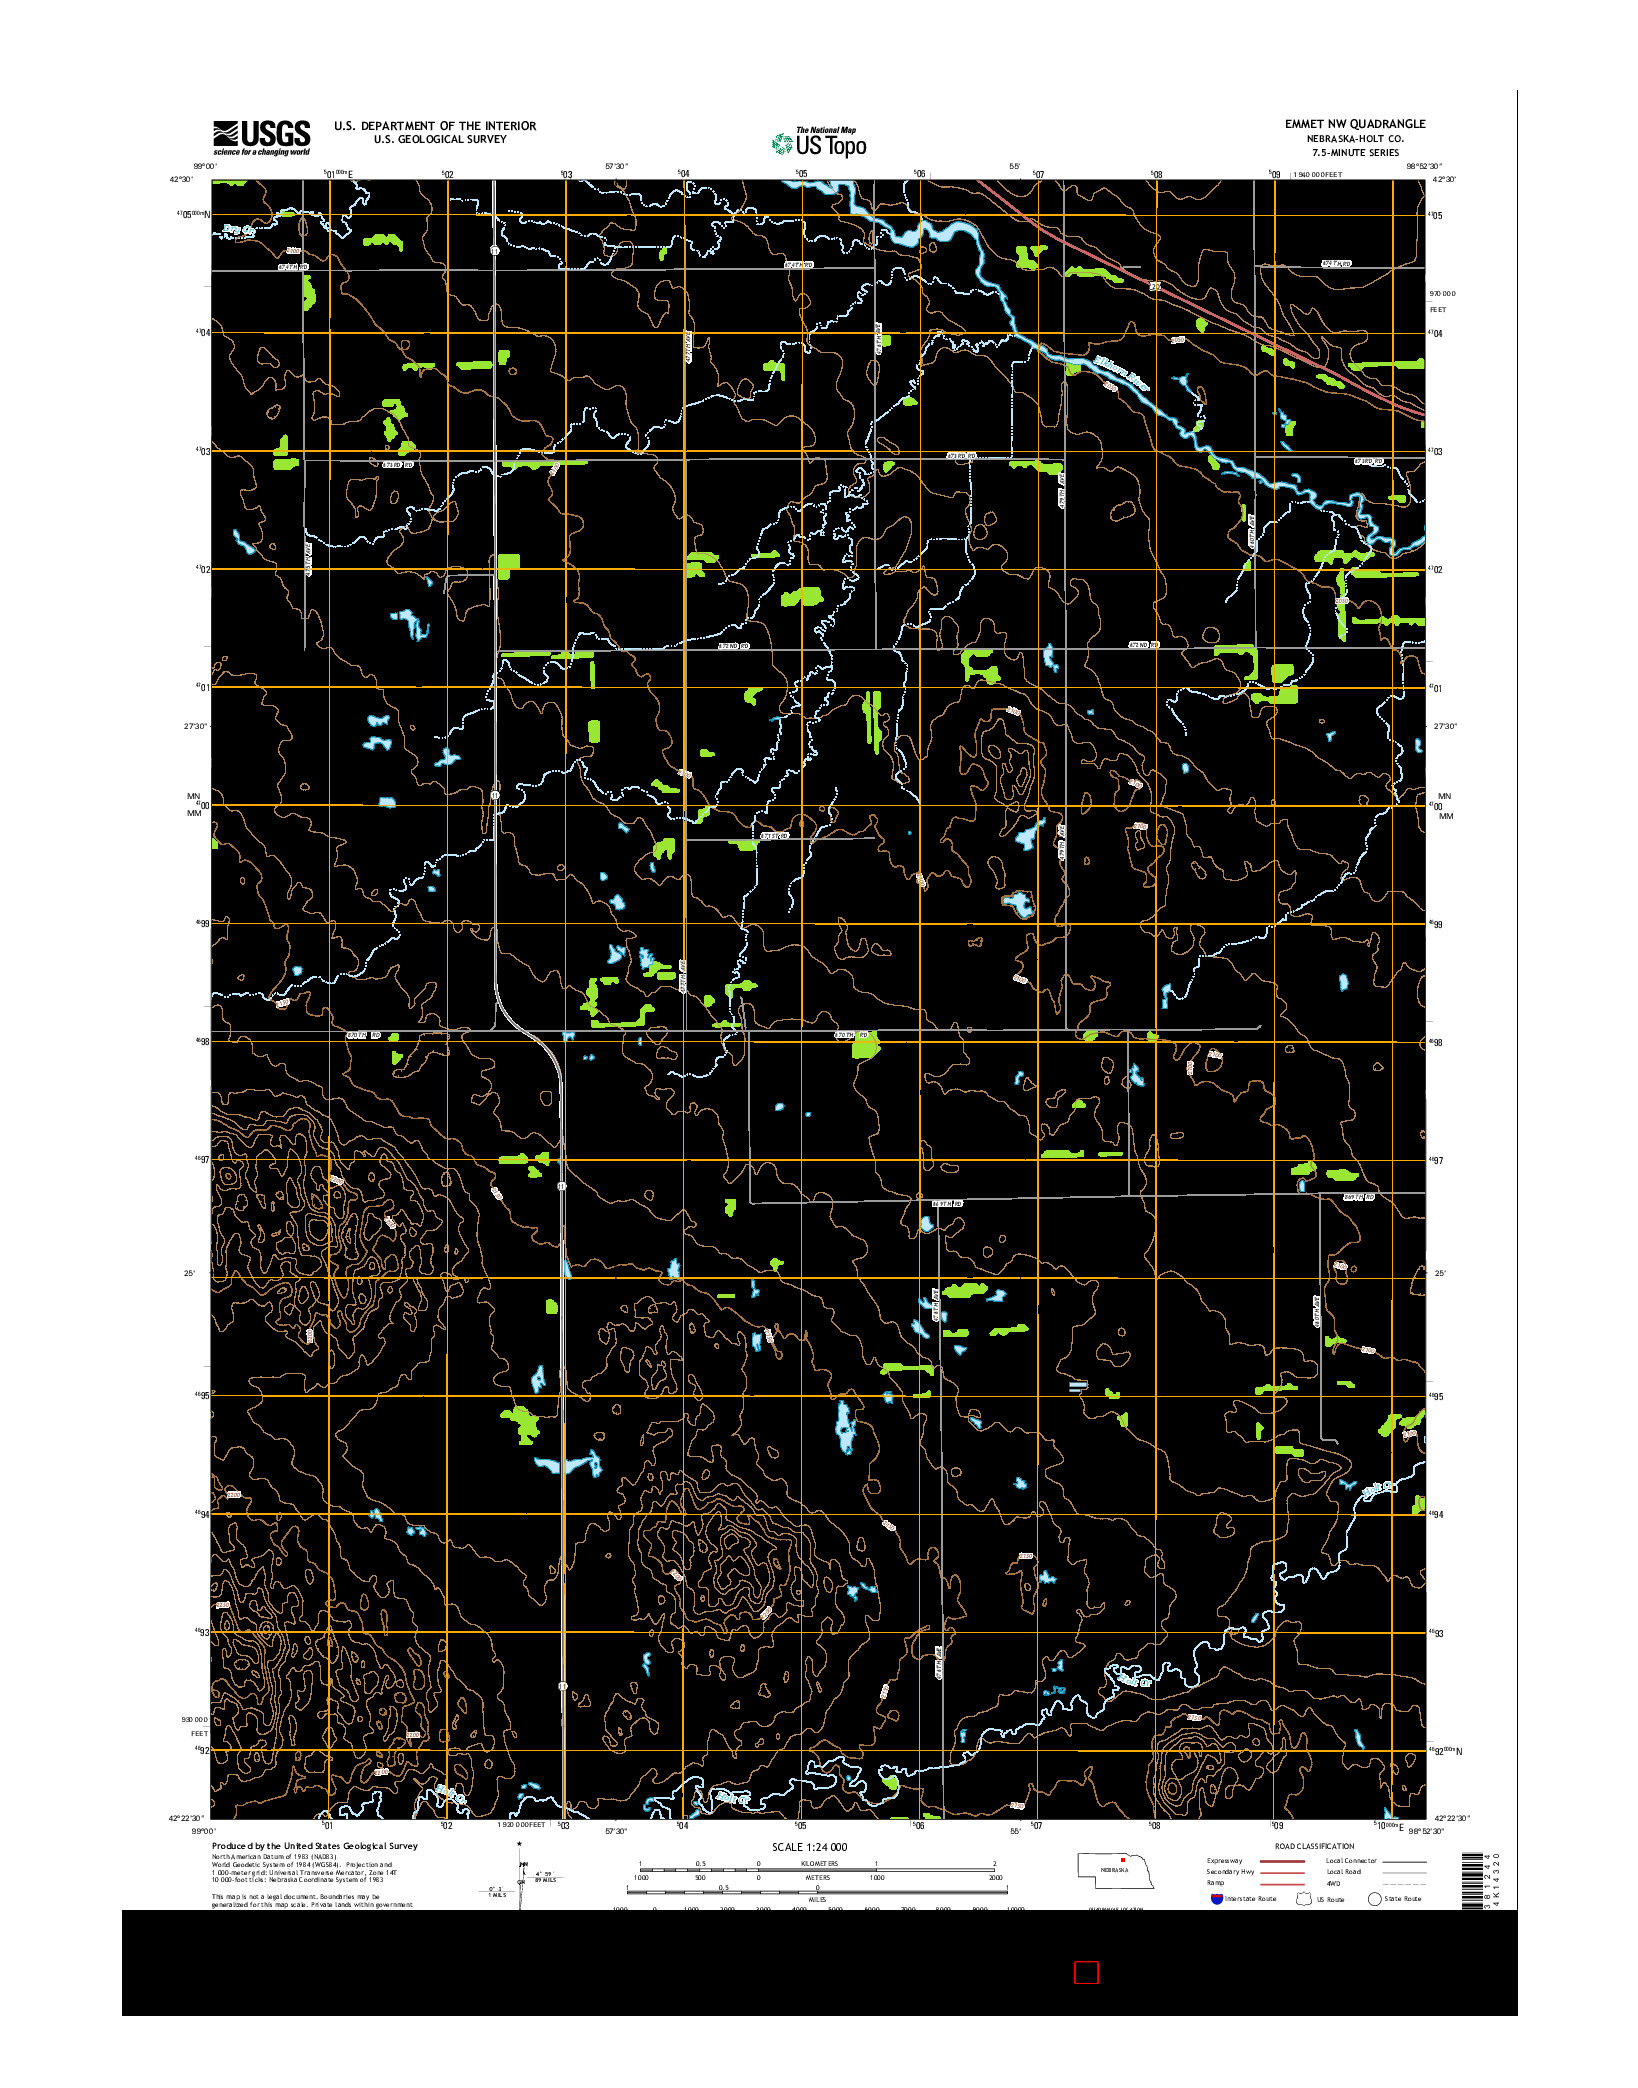Screen dimensions: 1638x2088
Task: Select the SCALE 1:24 000 label
Action: (809, 1846)
